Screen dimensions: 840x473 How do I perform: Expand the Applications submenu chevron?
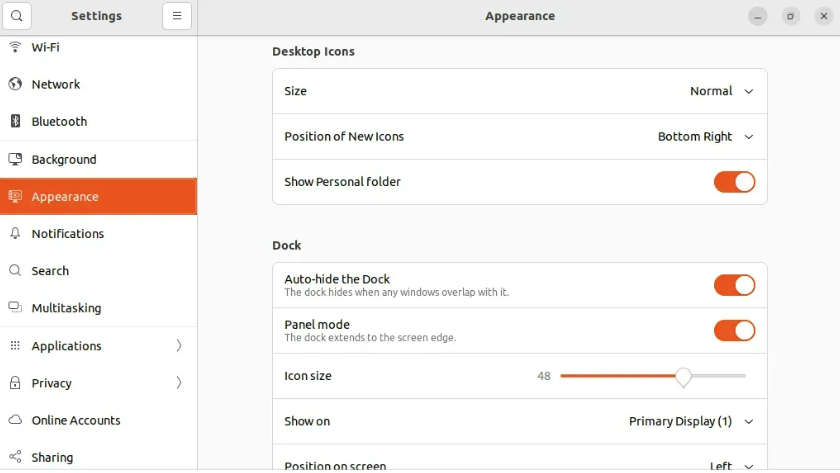pyautogui.click(x=179, y=346)
